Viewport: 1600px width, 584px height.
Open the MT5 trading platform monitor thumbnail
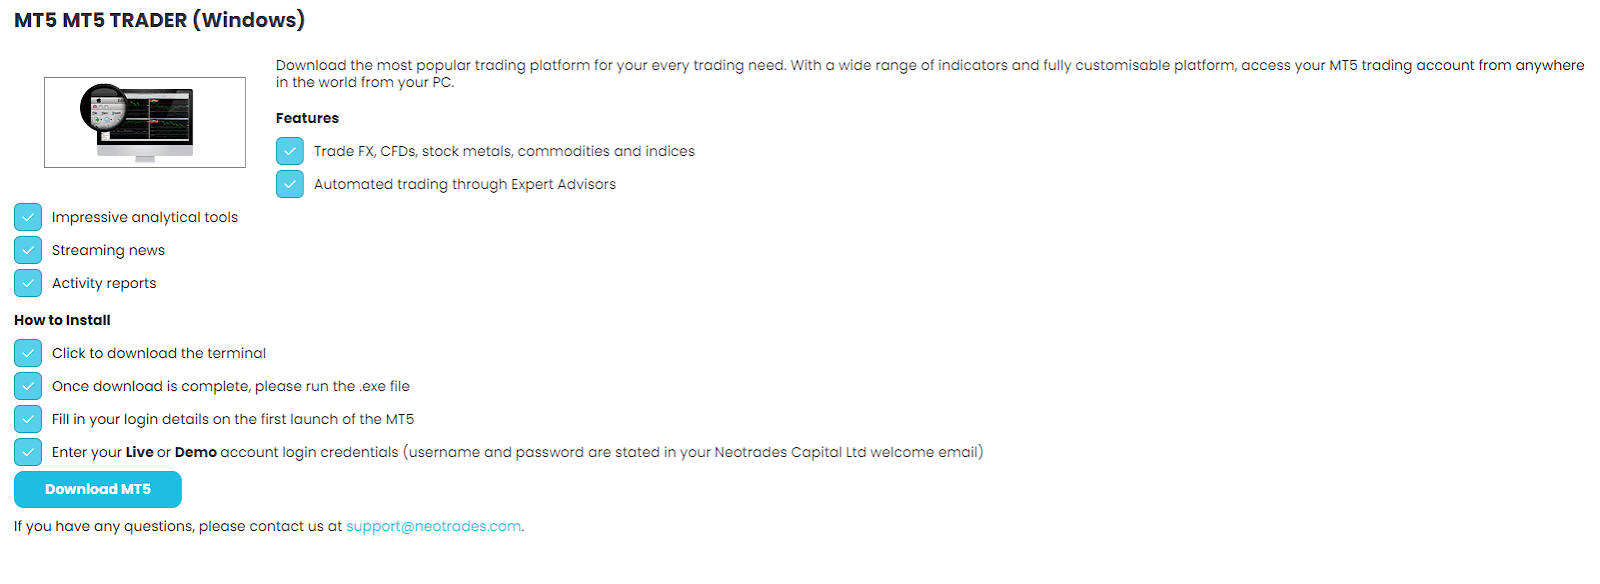[145, 122]
